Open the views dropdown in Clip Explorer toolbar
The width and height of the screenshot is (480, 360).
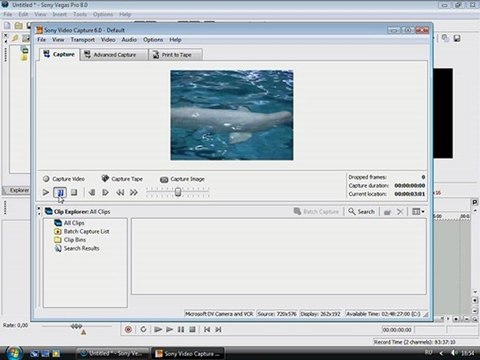[418, 212]
